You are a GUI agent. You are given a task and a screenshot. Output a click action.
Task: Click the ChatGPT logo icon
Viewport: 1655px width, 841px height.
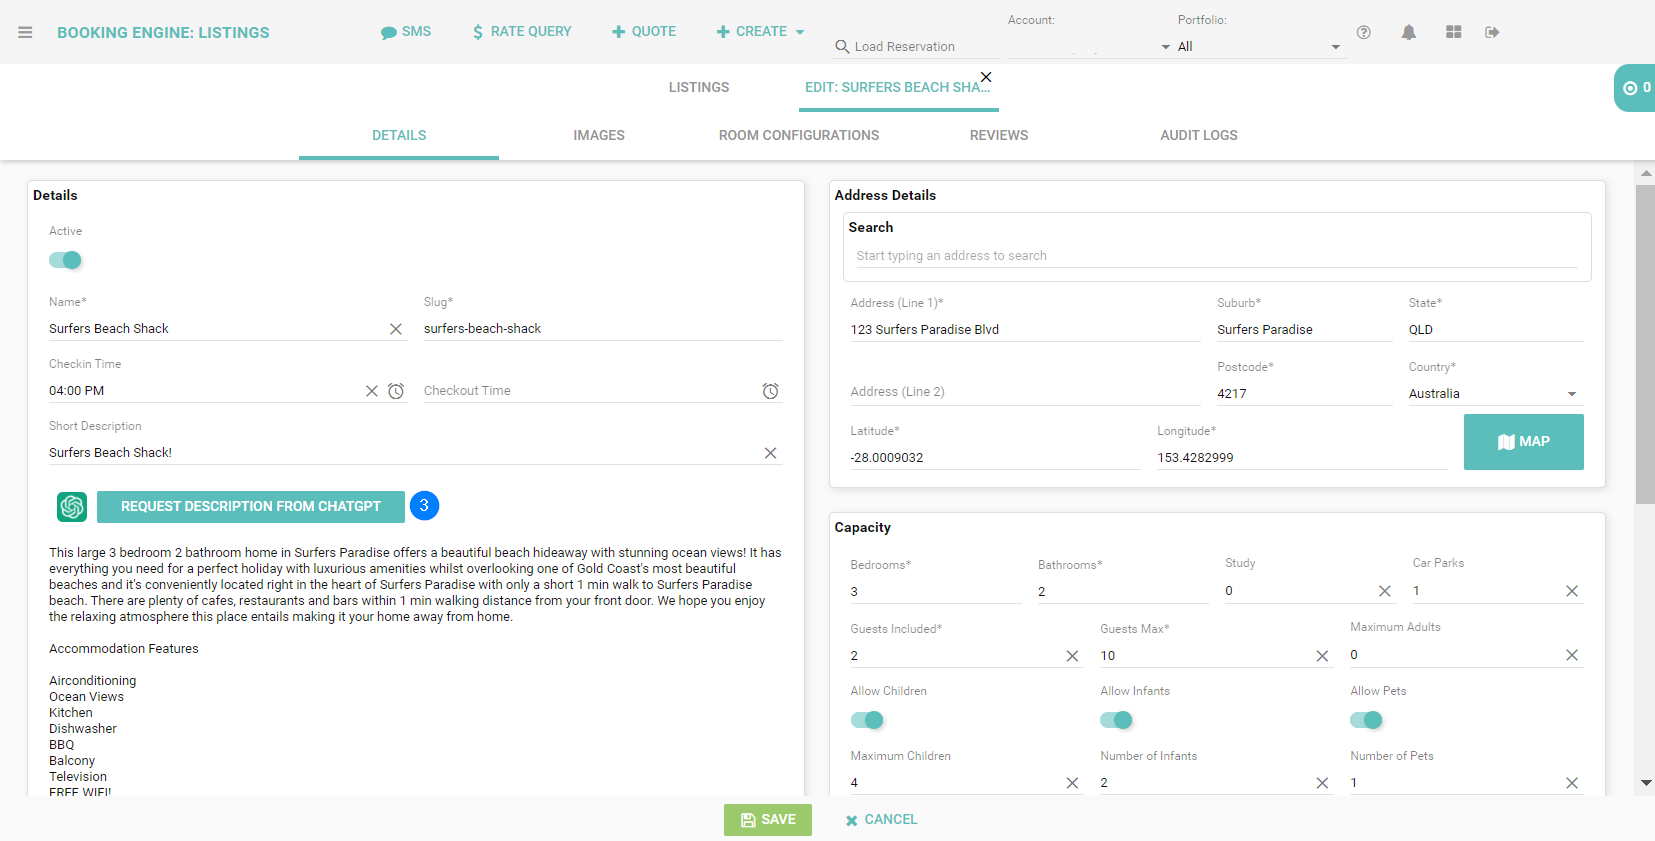point(72,507)
